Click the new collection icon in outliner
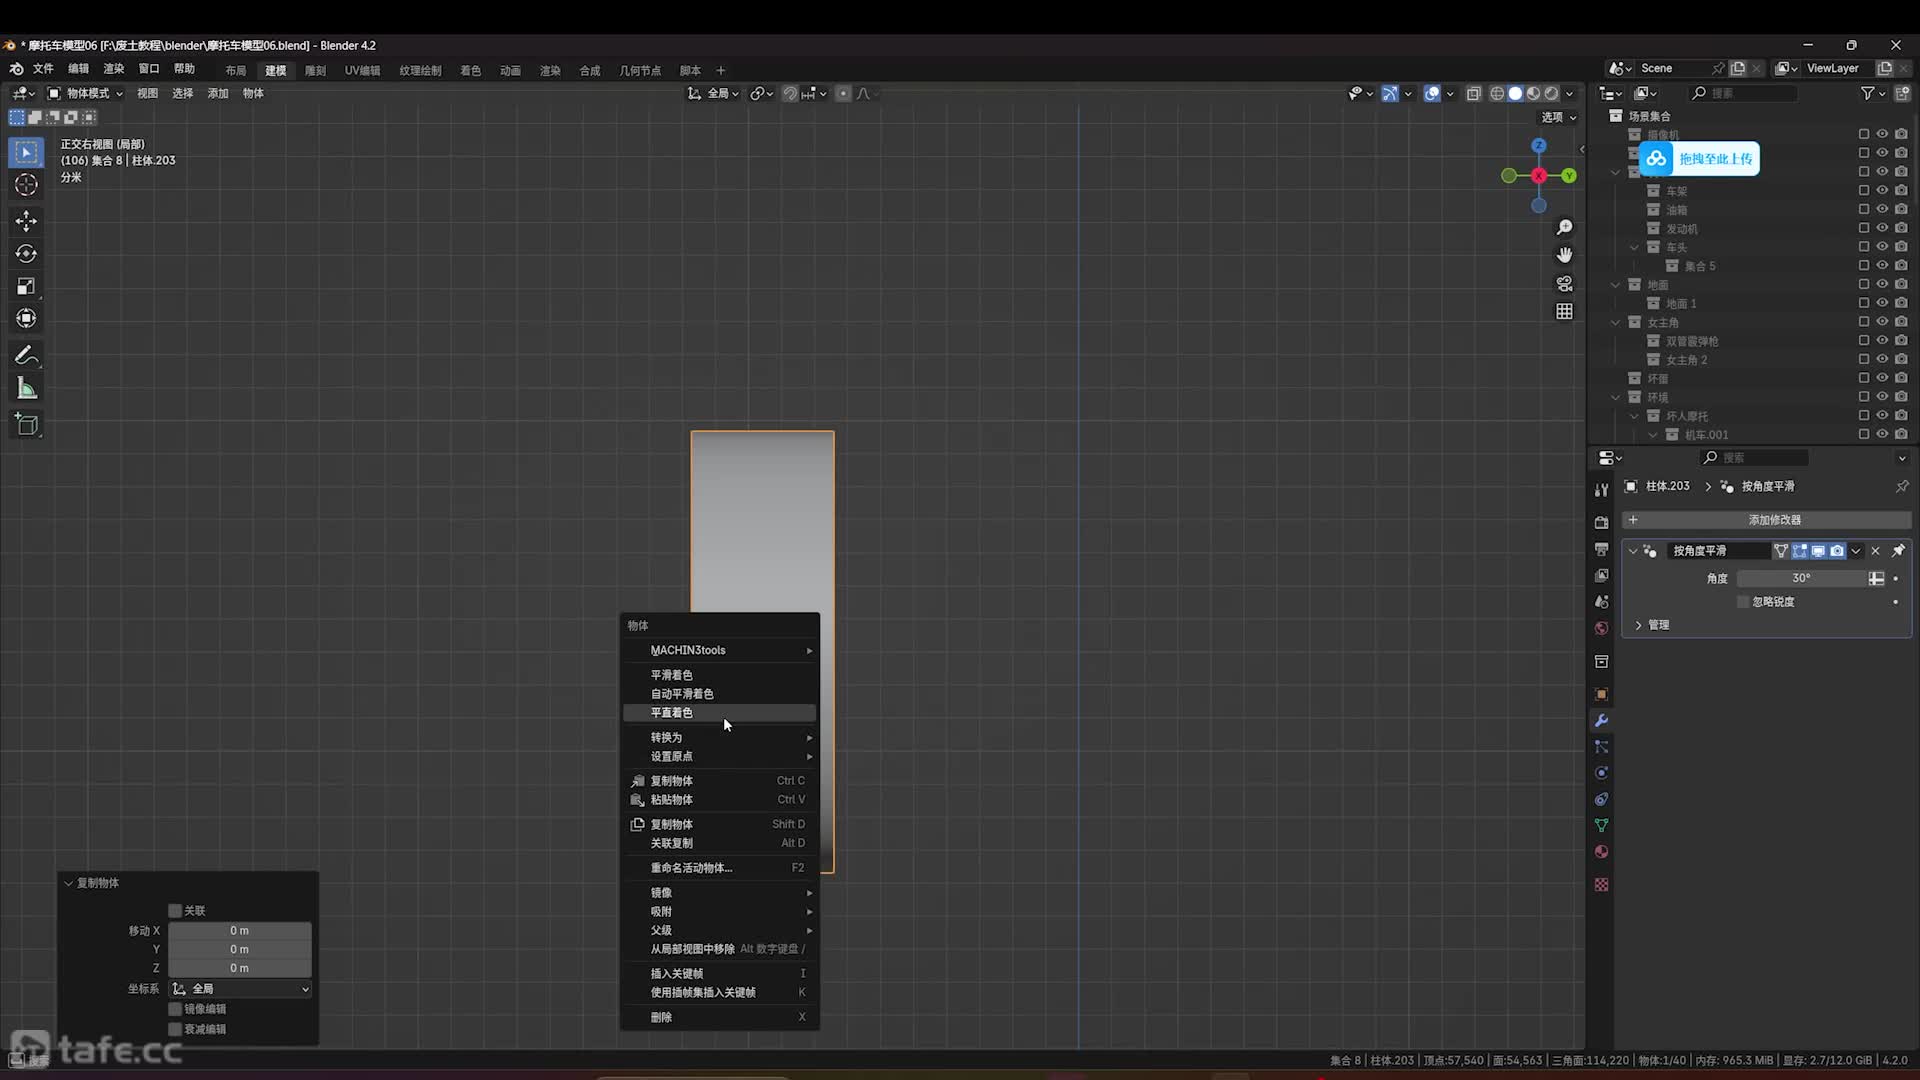Image resolution: width=1920 pixels, height=1080 pixels. click(1902, 93)
